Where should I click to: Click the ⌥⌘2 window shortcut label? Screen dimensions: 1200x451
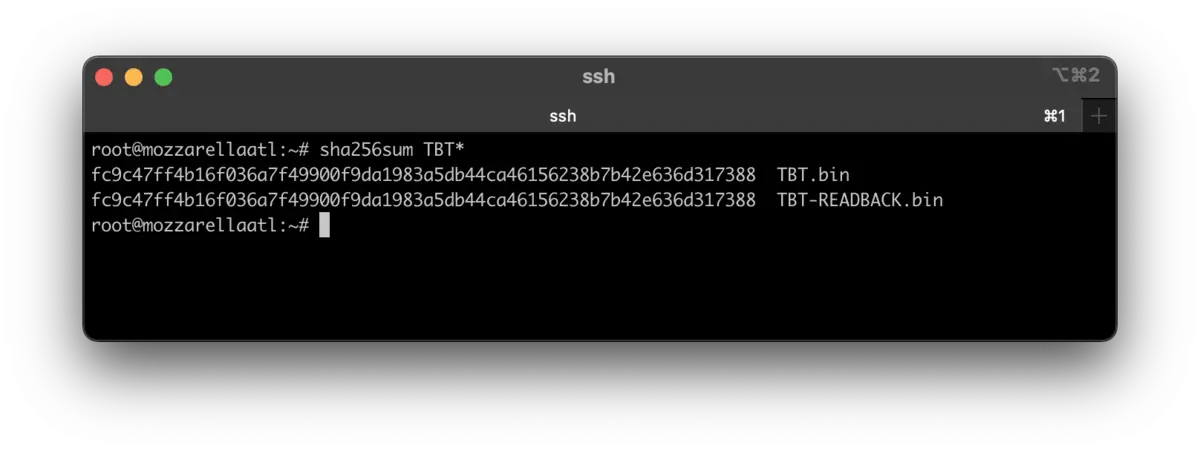click(x=1076, y=75)
